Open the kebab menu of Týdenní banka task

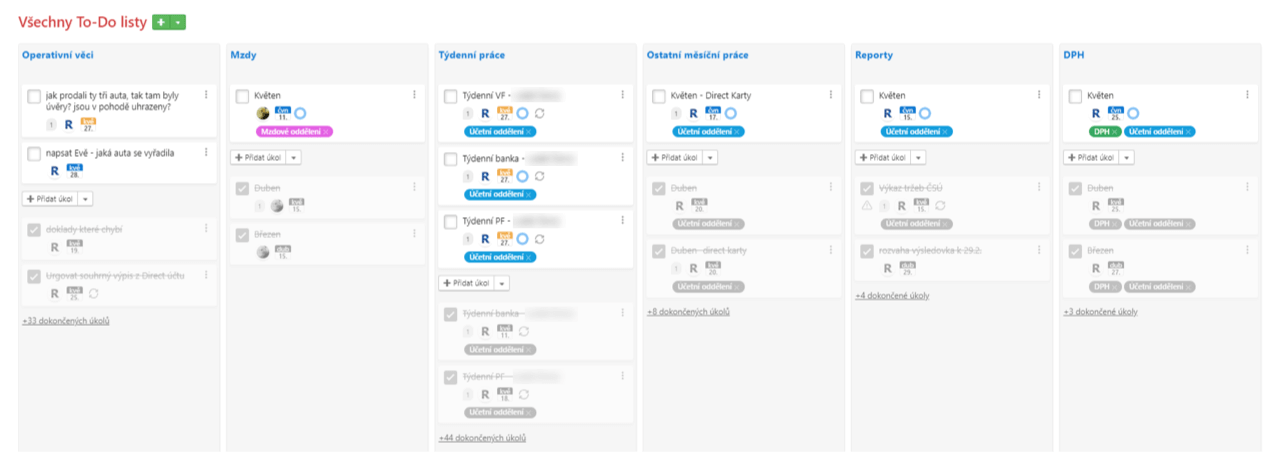pos(622,158)
